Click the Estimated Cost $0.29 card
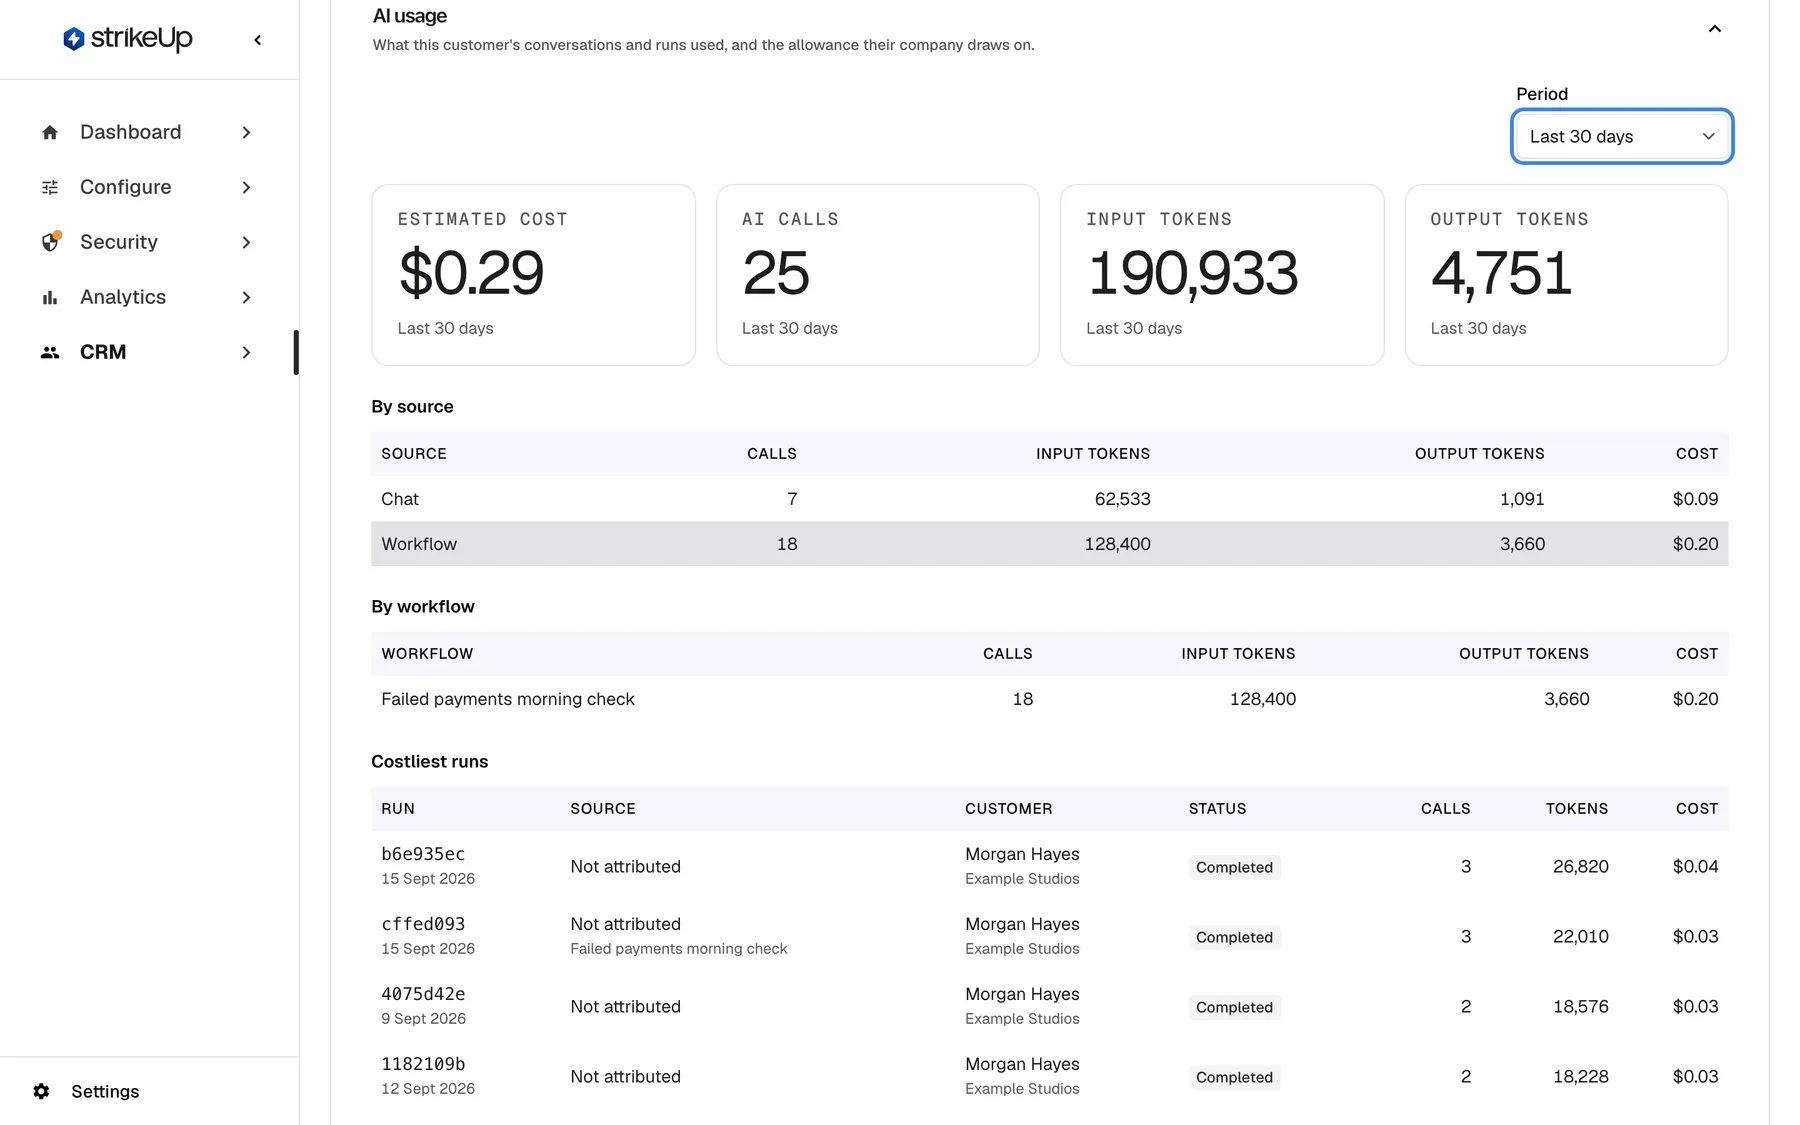This screenshot has width=1800, height=1125. [x=533, y=275]
